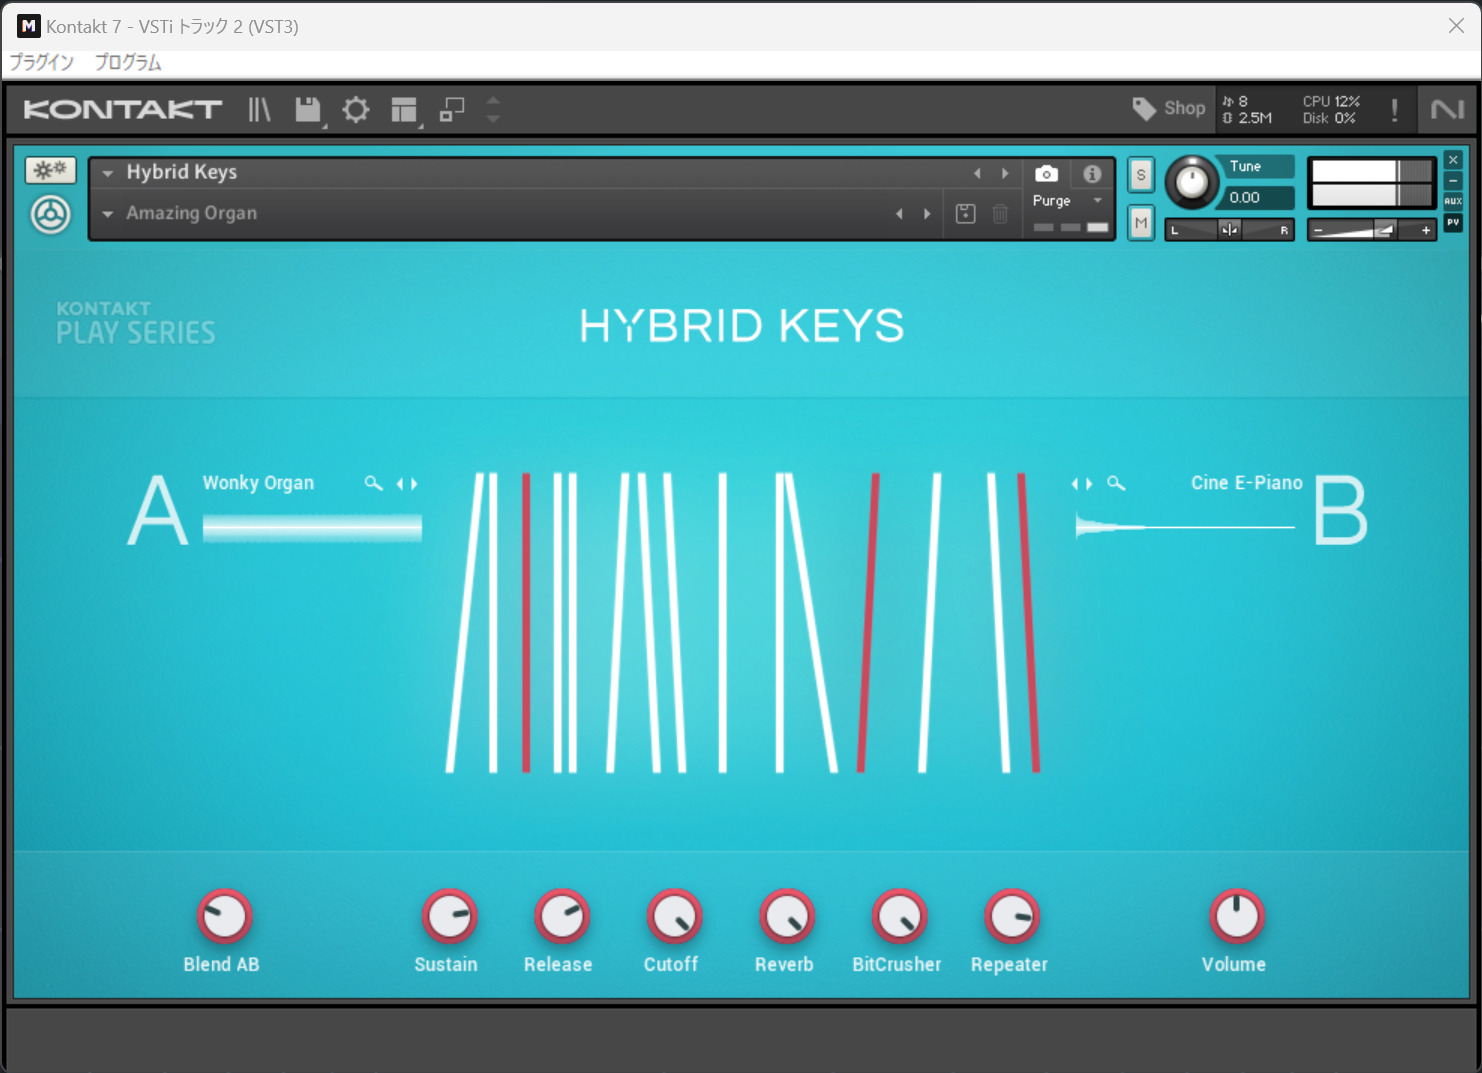Viewport: 1482px width, 1073px height.
Task: Click the Tune value field 0.00
Action: point(1257,198)
